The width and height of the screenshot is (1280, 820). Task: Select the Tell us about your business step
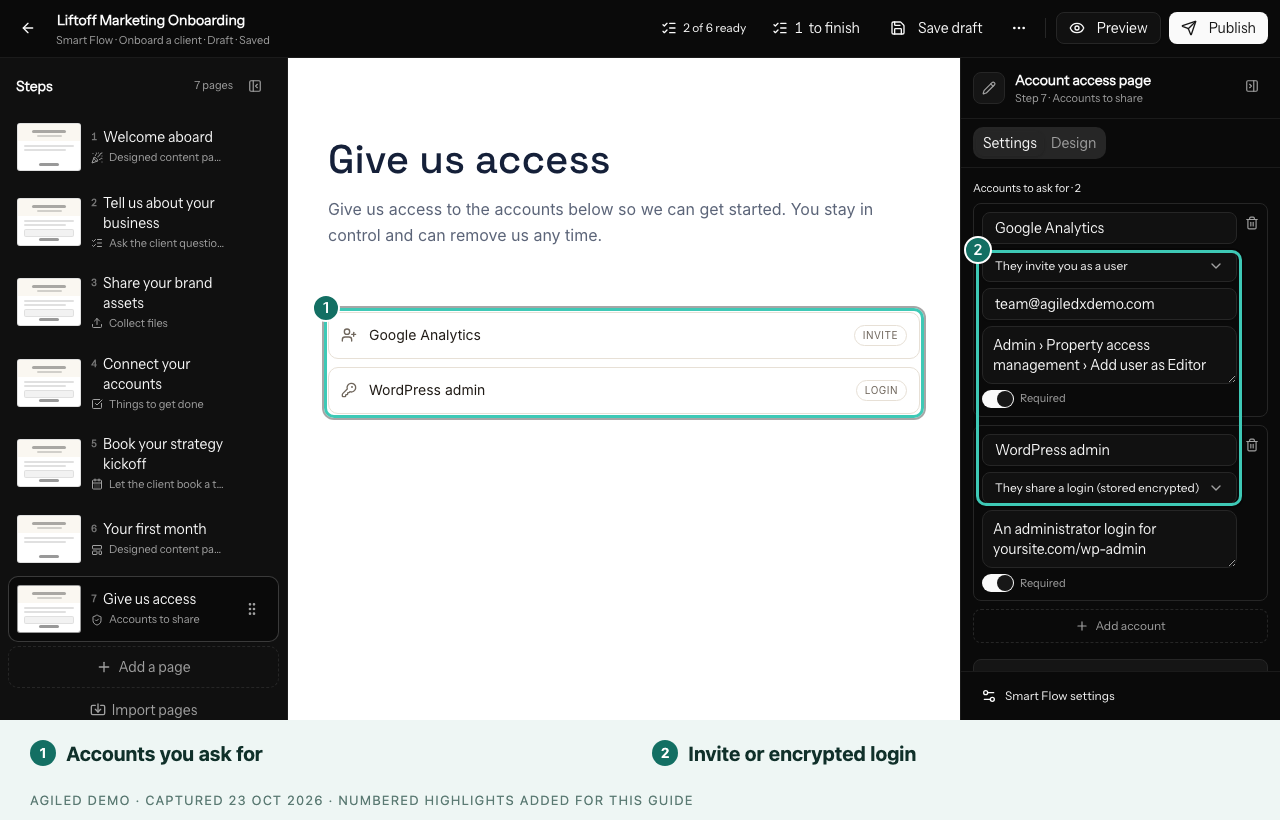143,222
